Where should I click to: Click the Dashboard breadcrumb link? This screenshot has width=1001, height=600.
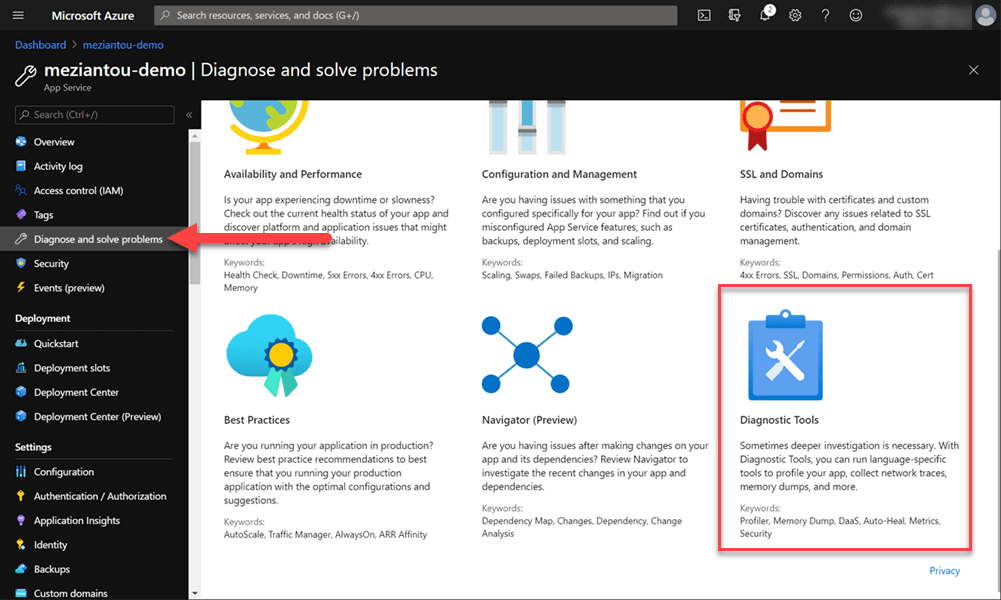click(x=40, y=45)
